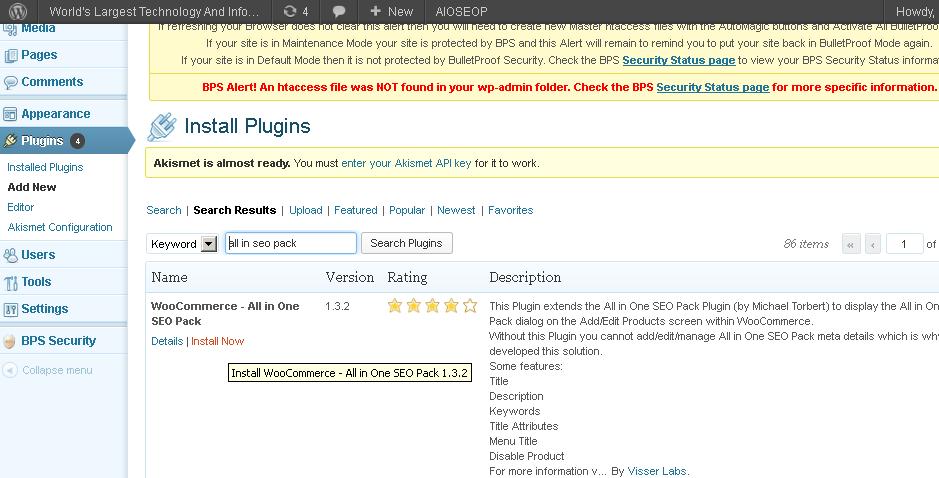Open the Settings menu

(x=45, y=308)
